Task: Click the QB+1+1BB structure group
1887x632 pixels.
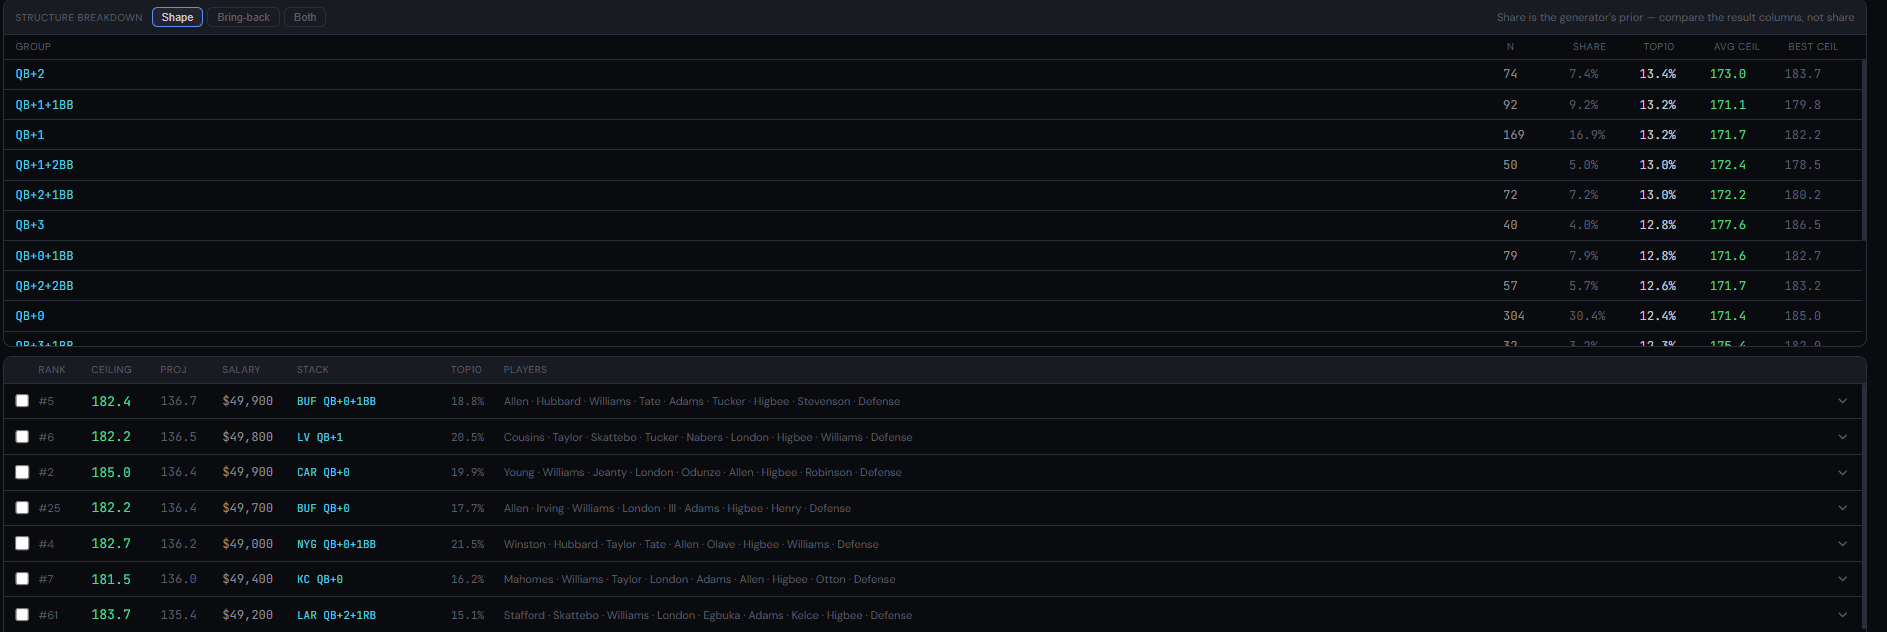Action: (933, 104)
